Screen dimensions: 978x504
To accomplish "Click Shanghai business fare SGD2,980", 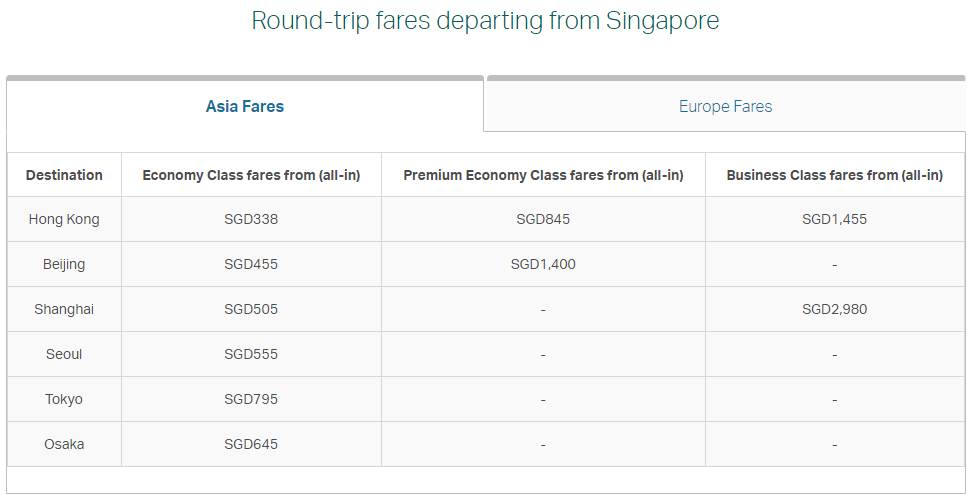I will click(834, 309).
